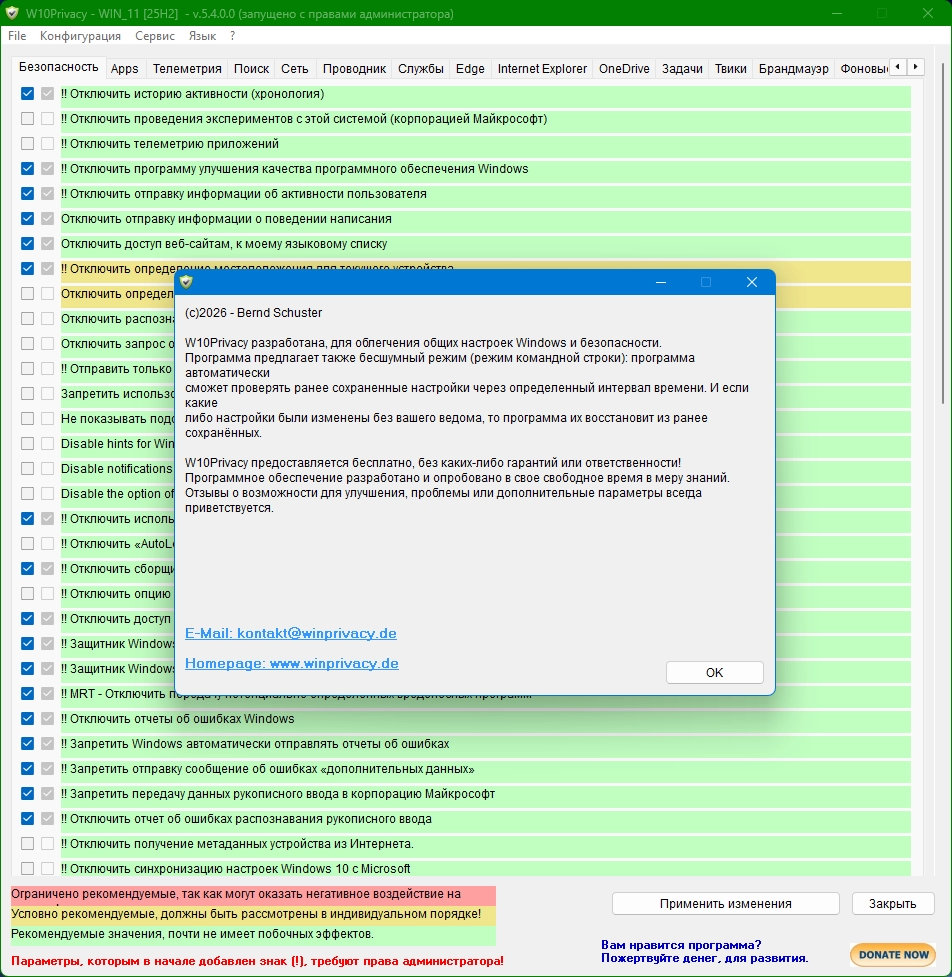The image size is (952, 977).
Task: Toggle 'Отключить доступ веб-сайтам' language list checkbox
Action: pos(27,243)
